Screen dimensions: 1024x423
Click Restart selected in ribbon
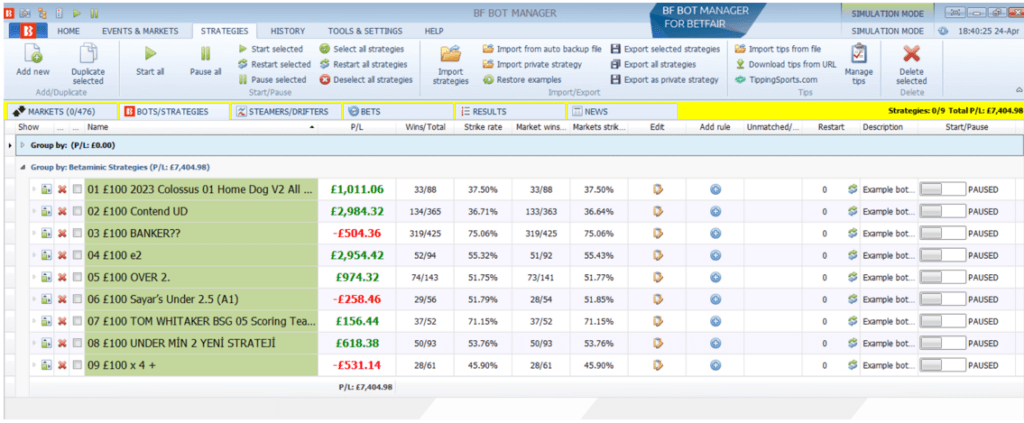point(274,65)
